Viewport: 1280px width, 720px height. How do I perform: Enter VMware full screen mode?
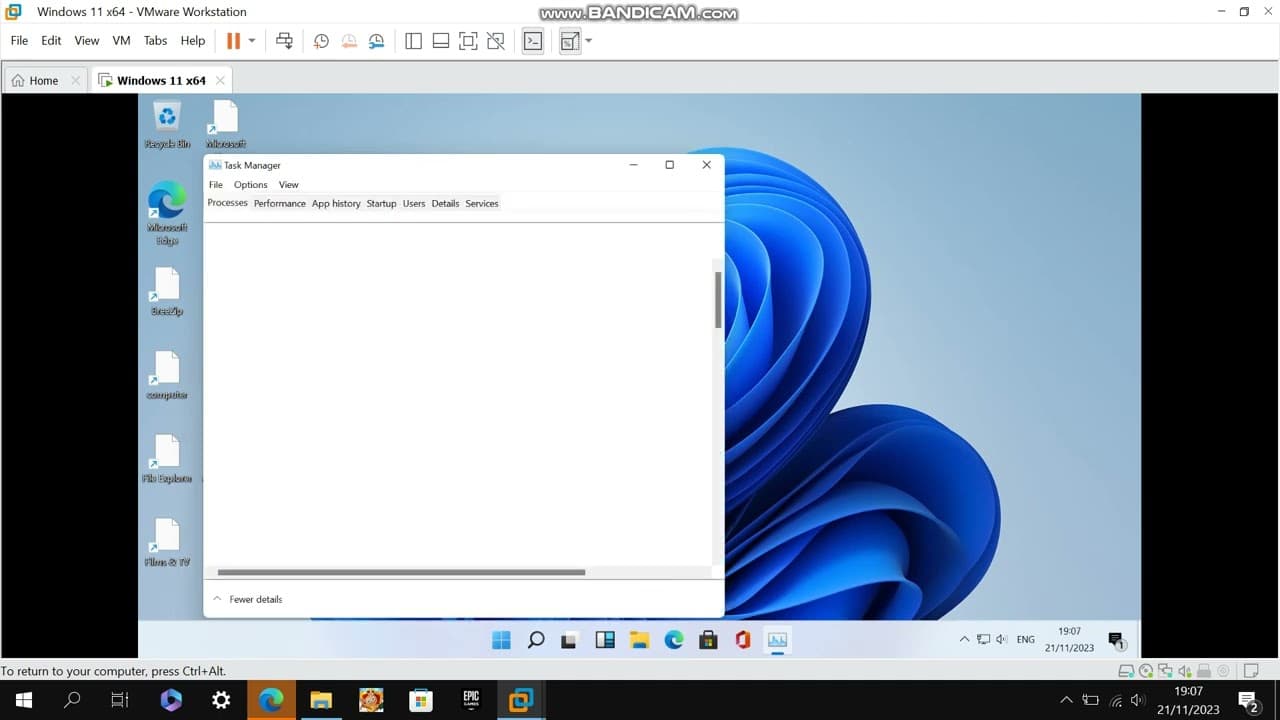(x=468, y=41)
